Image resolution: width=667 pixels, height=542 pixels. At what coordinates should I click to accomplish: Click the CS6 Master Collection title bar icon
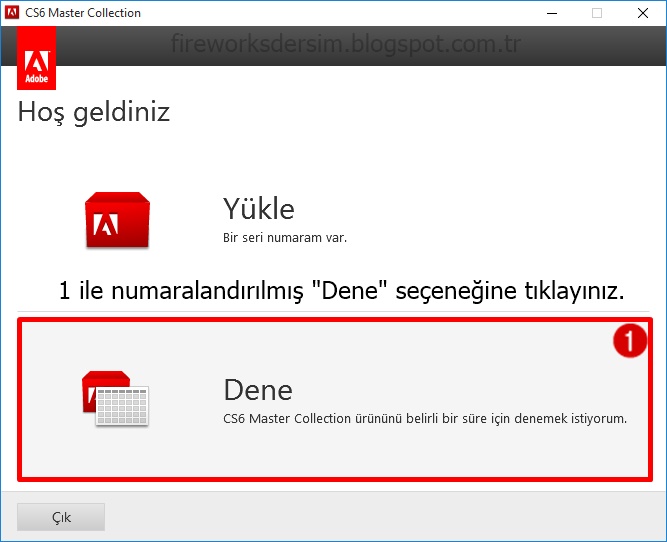[12, 13]
